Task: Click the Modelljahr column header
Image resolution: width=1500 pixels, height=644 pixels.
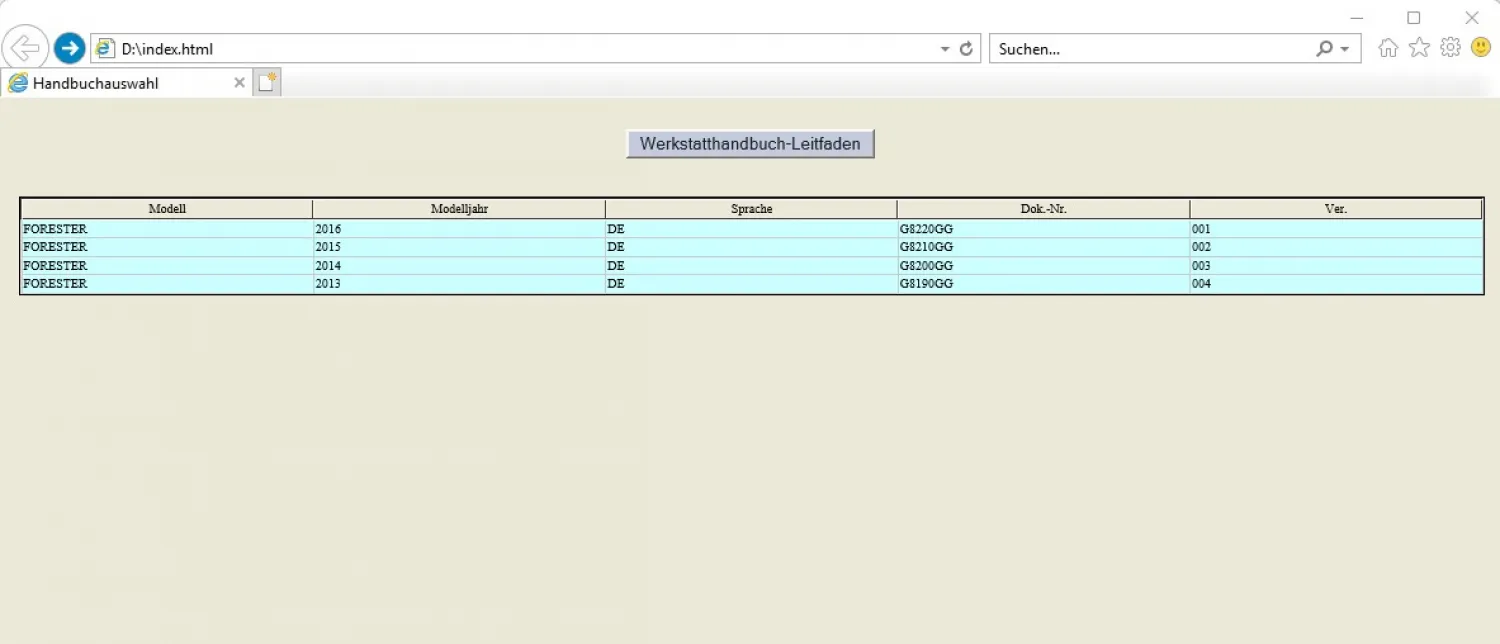Action: click(459, 209)
